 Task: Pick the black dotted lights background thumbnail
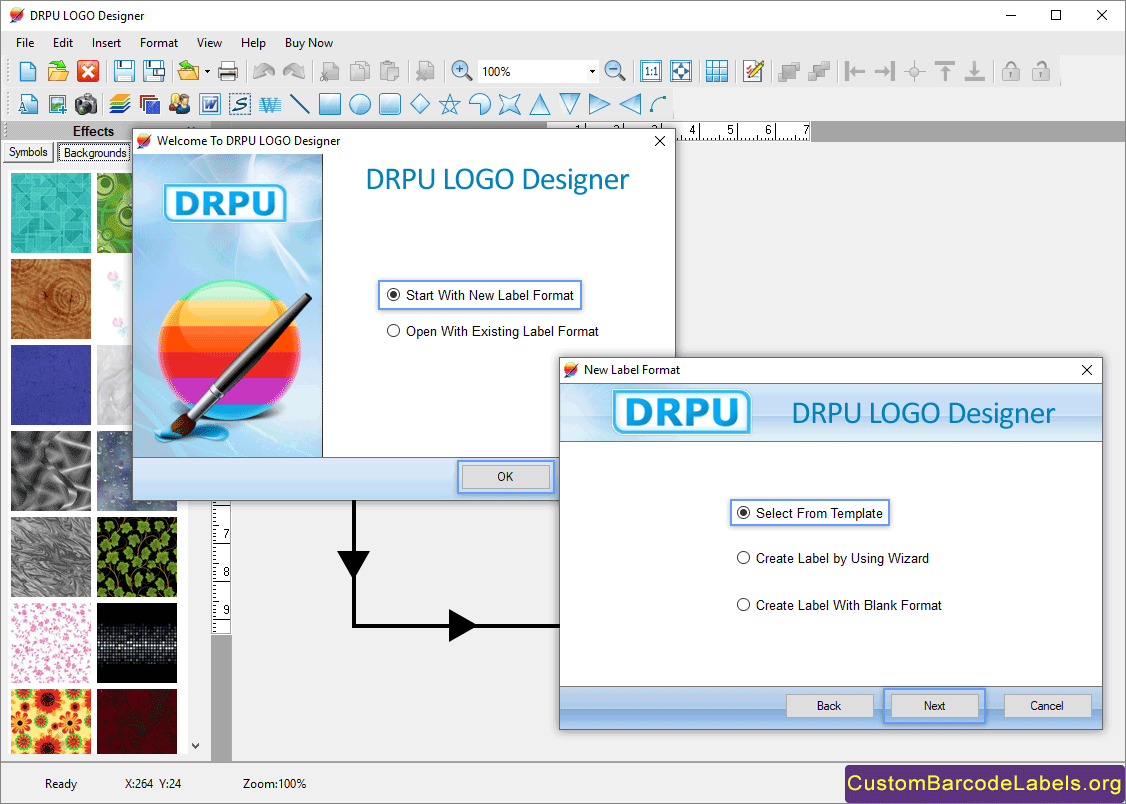pyautogui.click(x=136, y=643)
